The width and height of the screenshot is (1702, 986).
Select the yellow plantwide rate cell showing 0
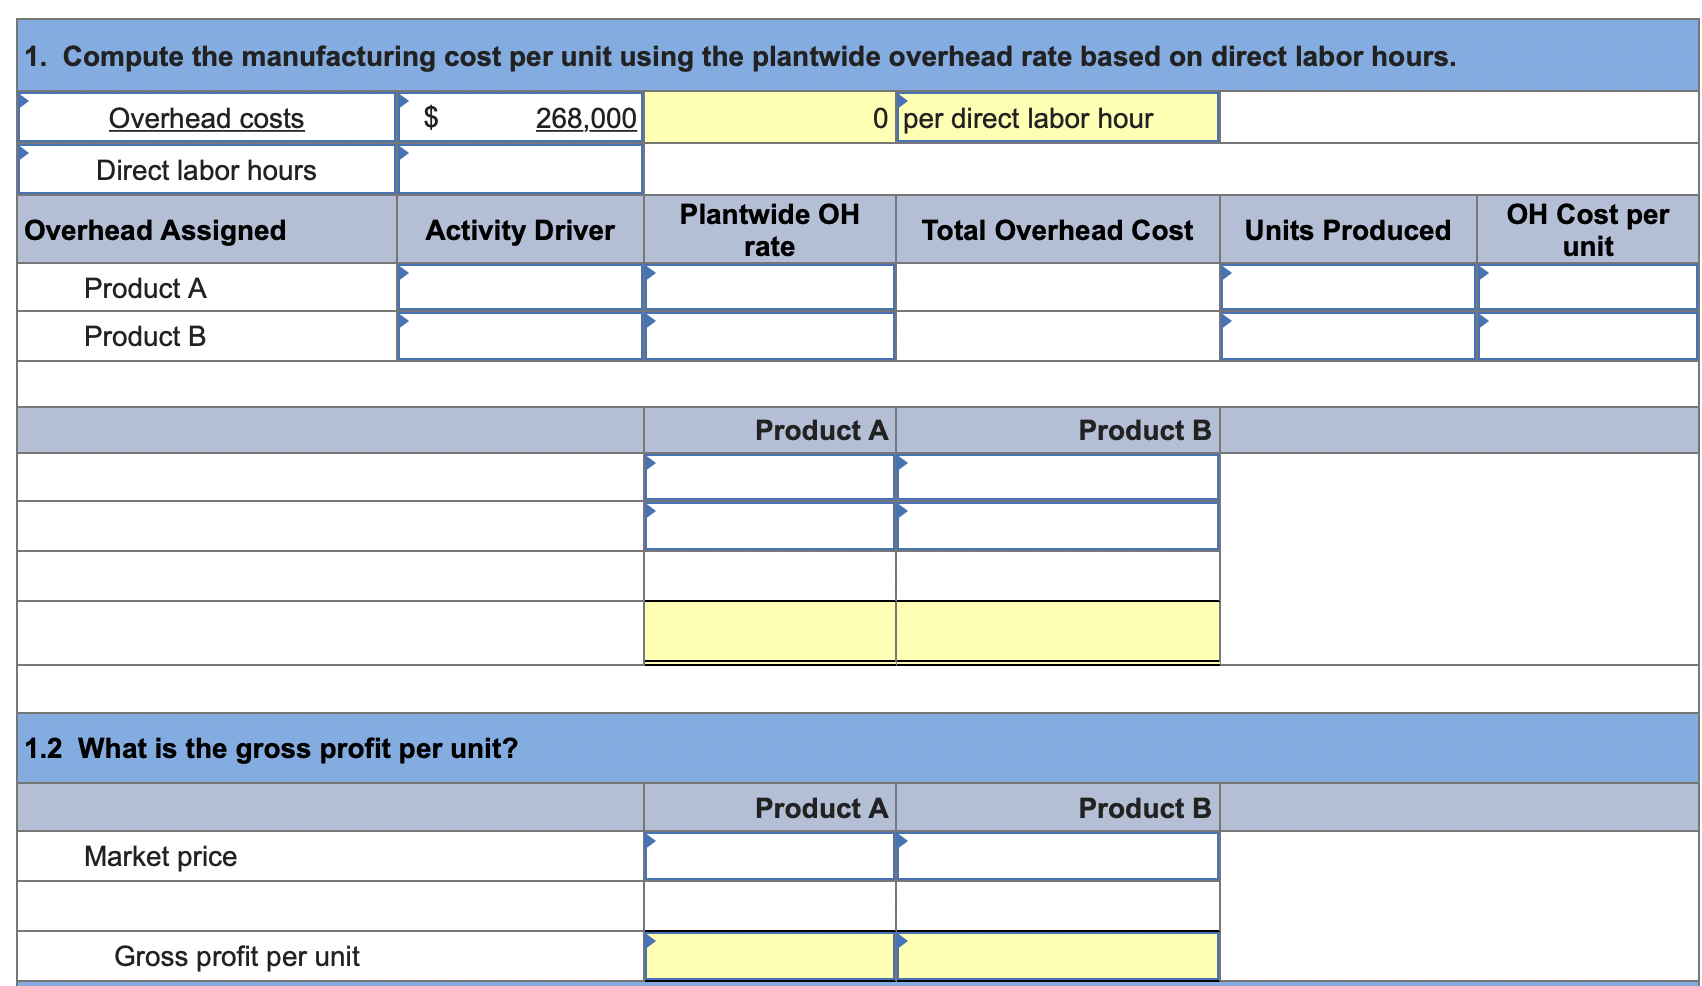[770, 117]
